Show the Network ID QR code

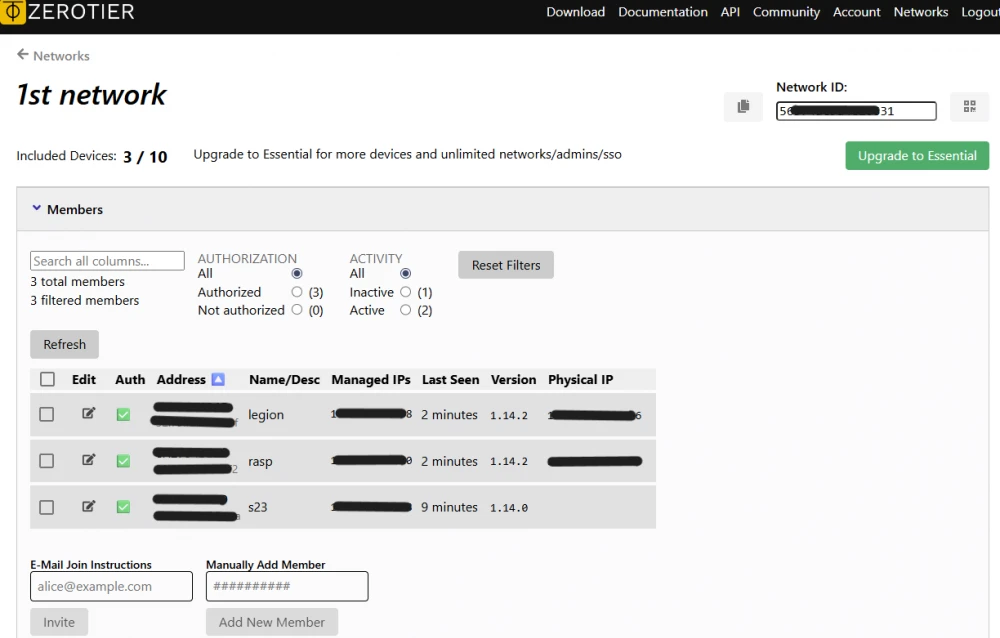(x=969, y=107)
